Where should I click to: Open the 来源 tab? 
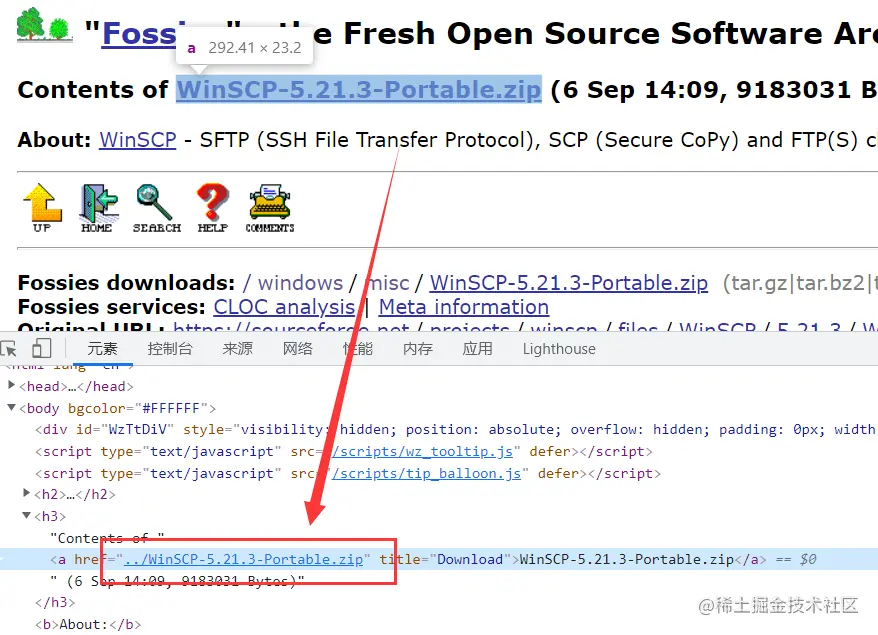pos(237,349)
